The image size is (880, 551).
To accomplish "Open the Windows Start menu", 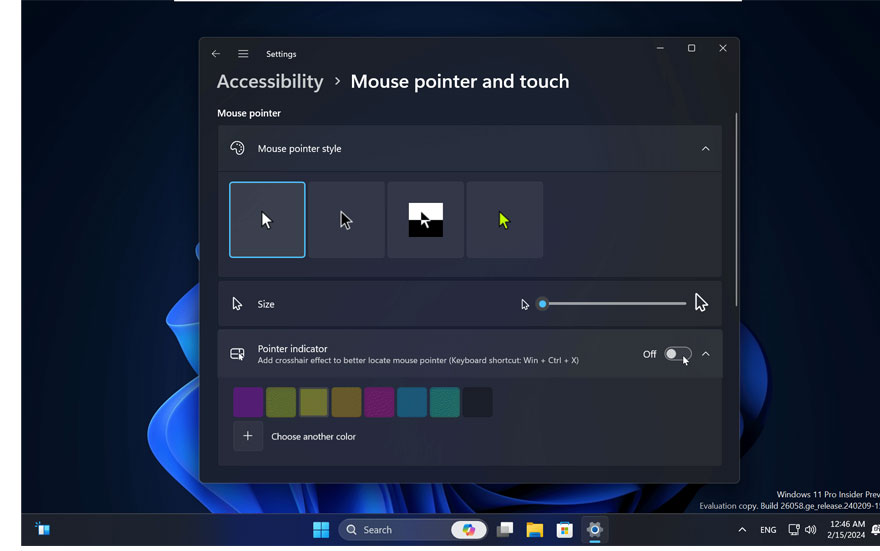I will tap(321, 530).
